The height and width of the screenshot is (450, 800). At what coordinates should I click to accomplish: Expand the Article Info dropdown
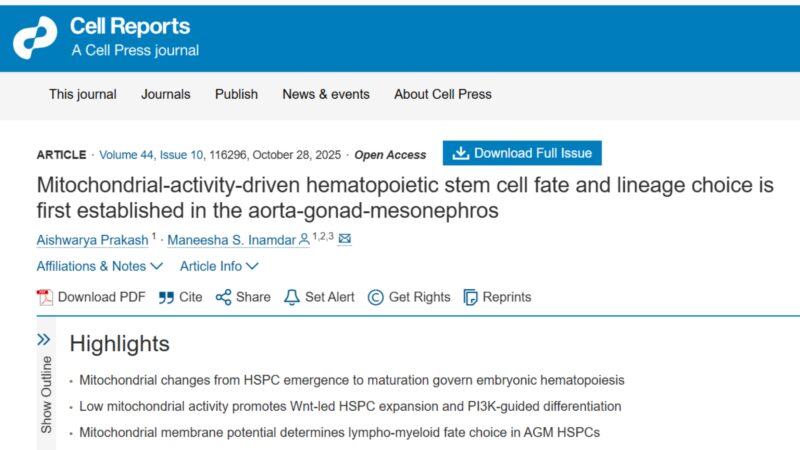click(219, 266)
